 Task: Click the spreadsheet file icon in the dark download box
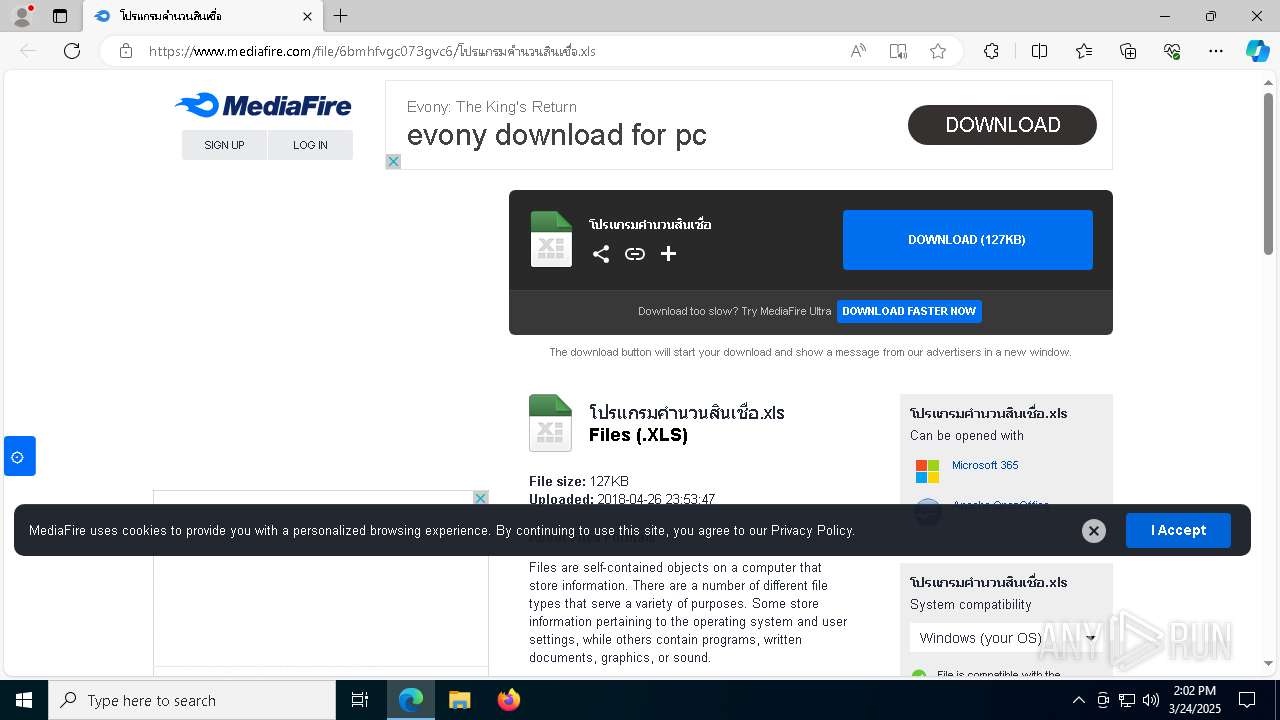(x=551, y=239)
